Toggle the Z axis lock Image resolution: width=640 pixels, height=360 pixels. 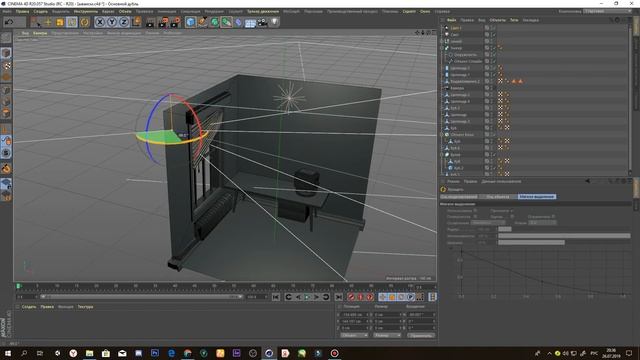point(124,22)
